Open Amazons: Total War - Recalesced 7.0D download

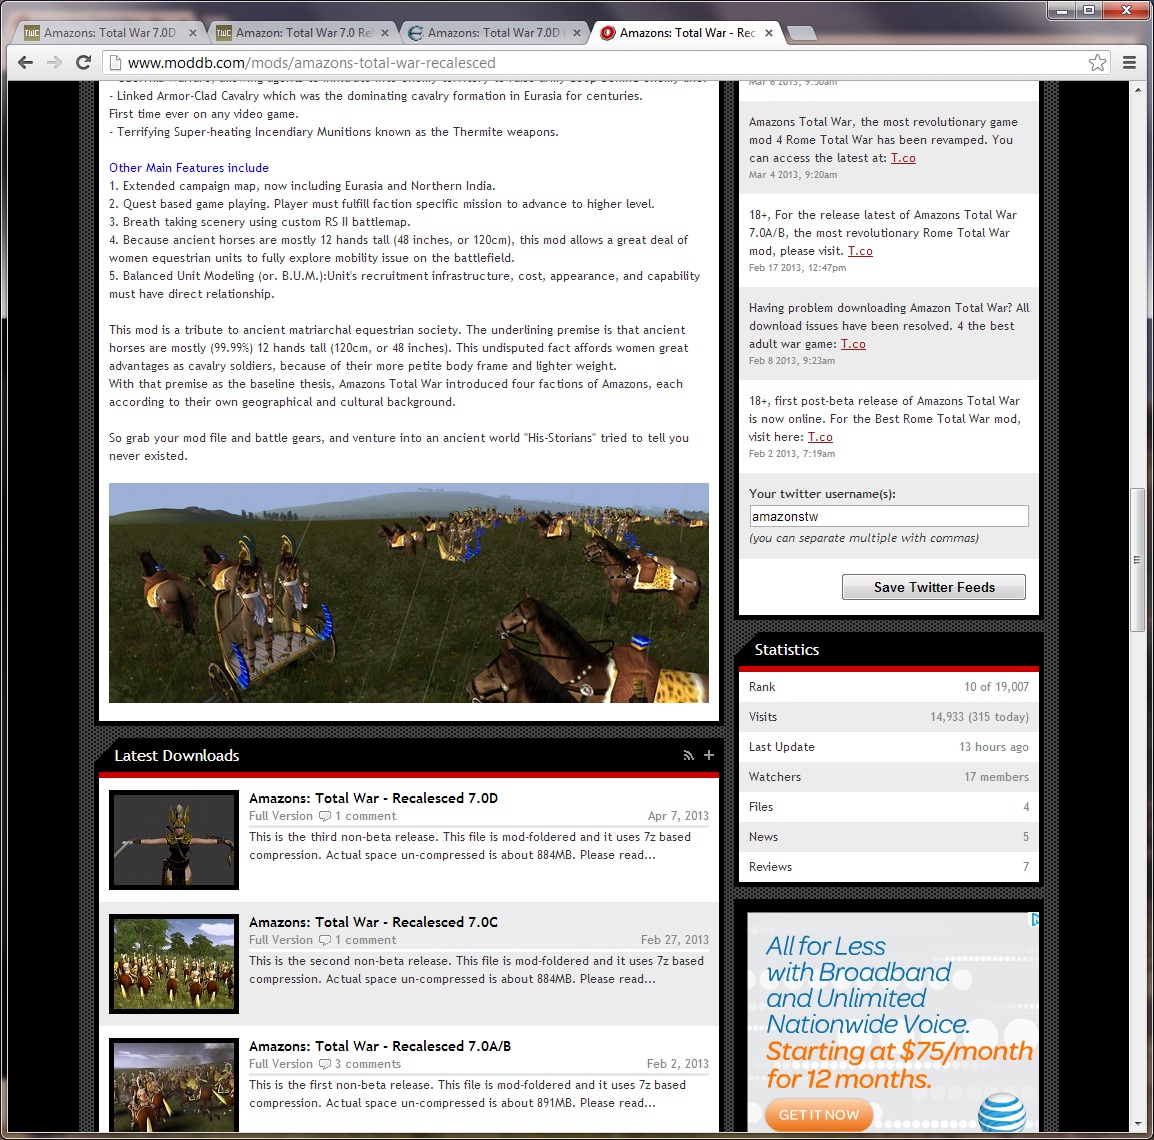click(x=373, y=798)
